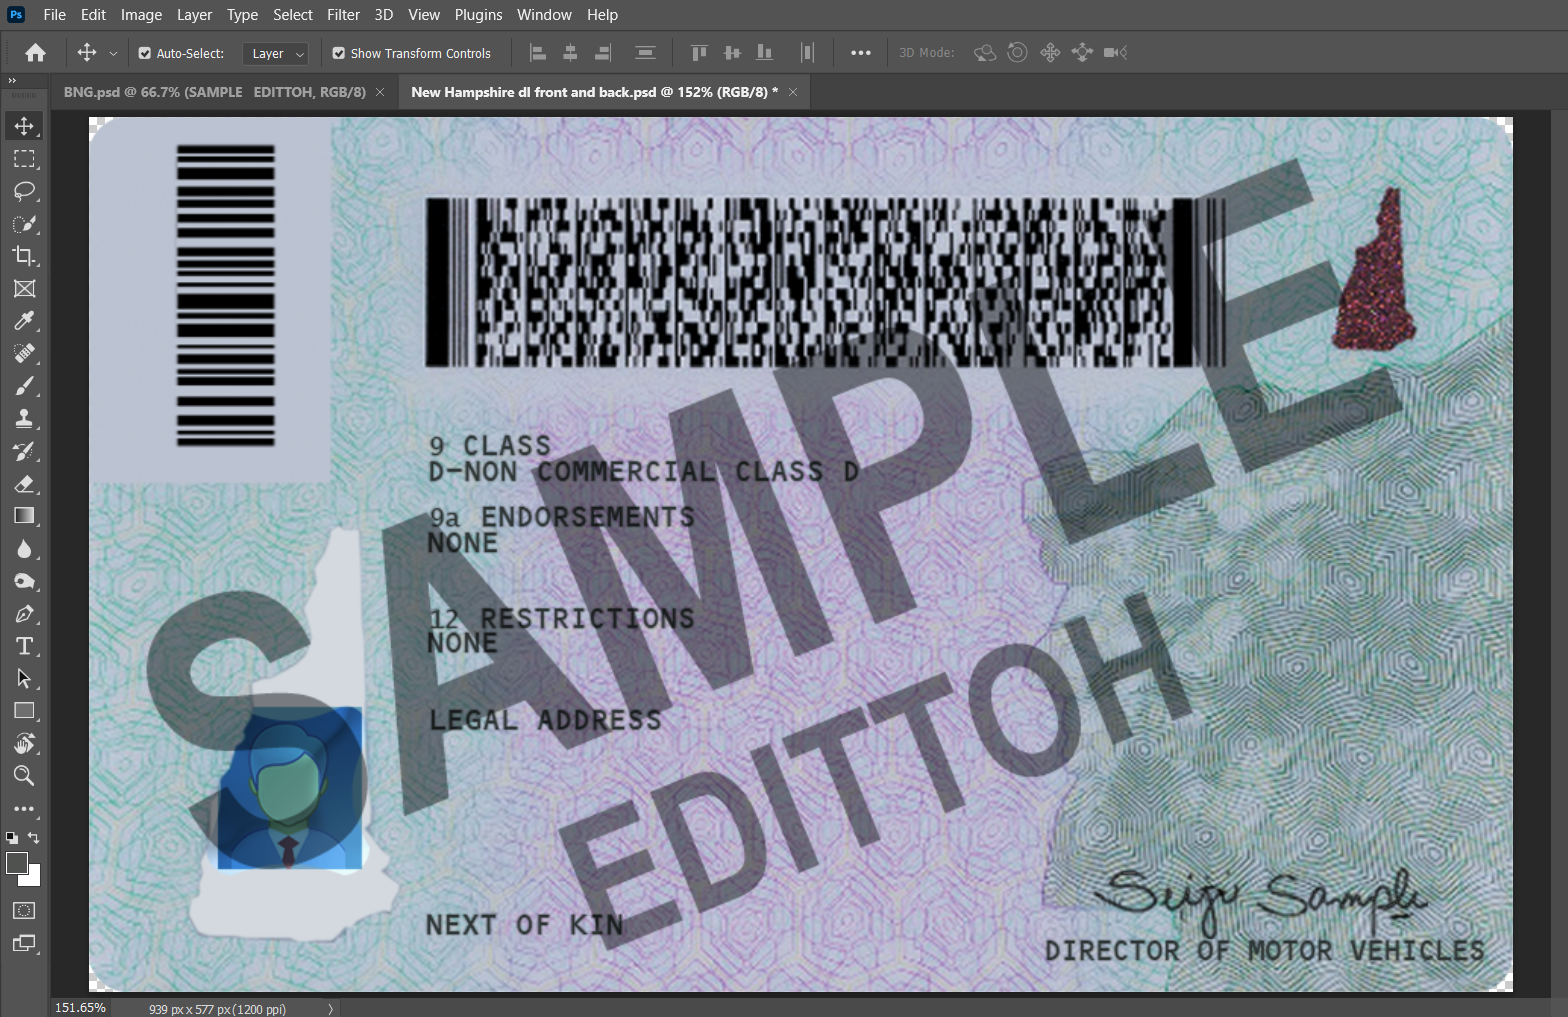
Task: Distribute horizontally button in options bar
Action: tap(807, 53)
